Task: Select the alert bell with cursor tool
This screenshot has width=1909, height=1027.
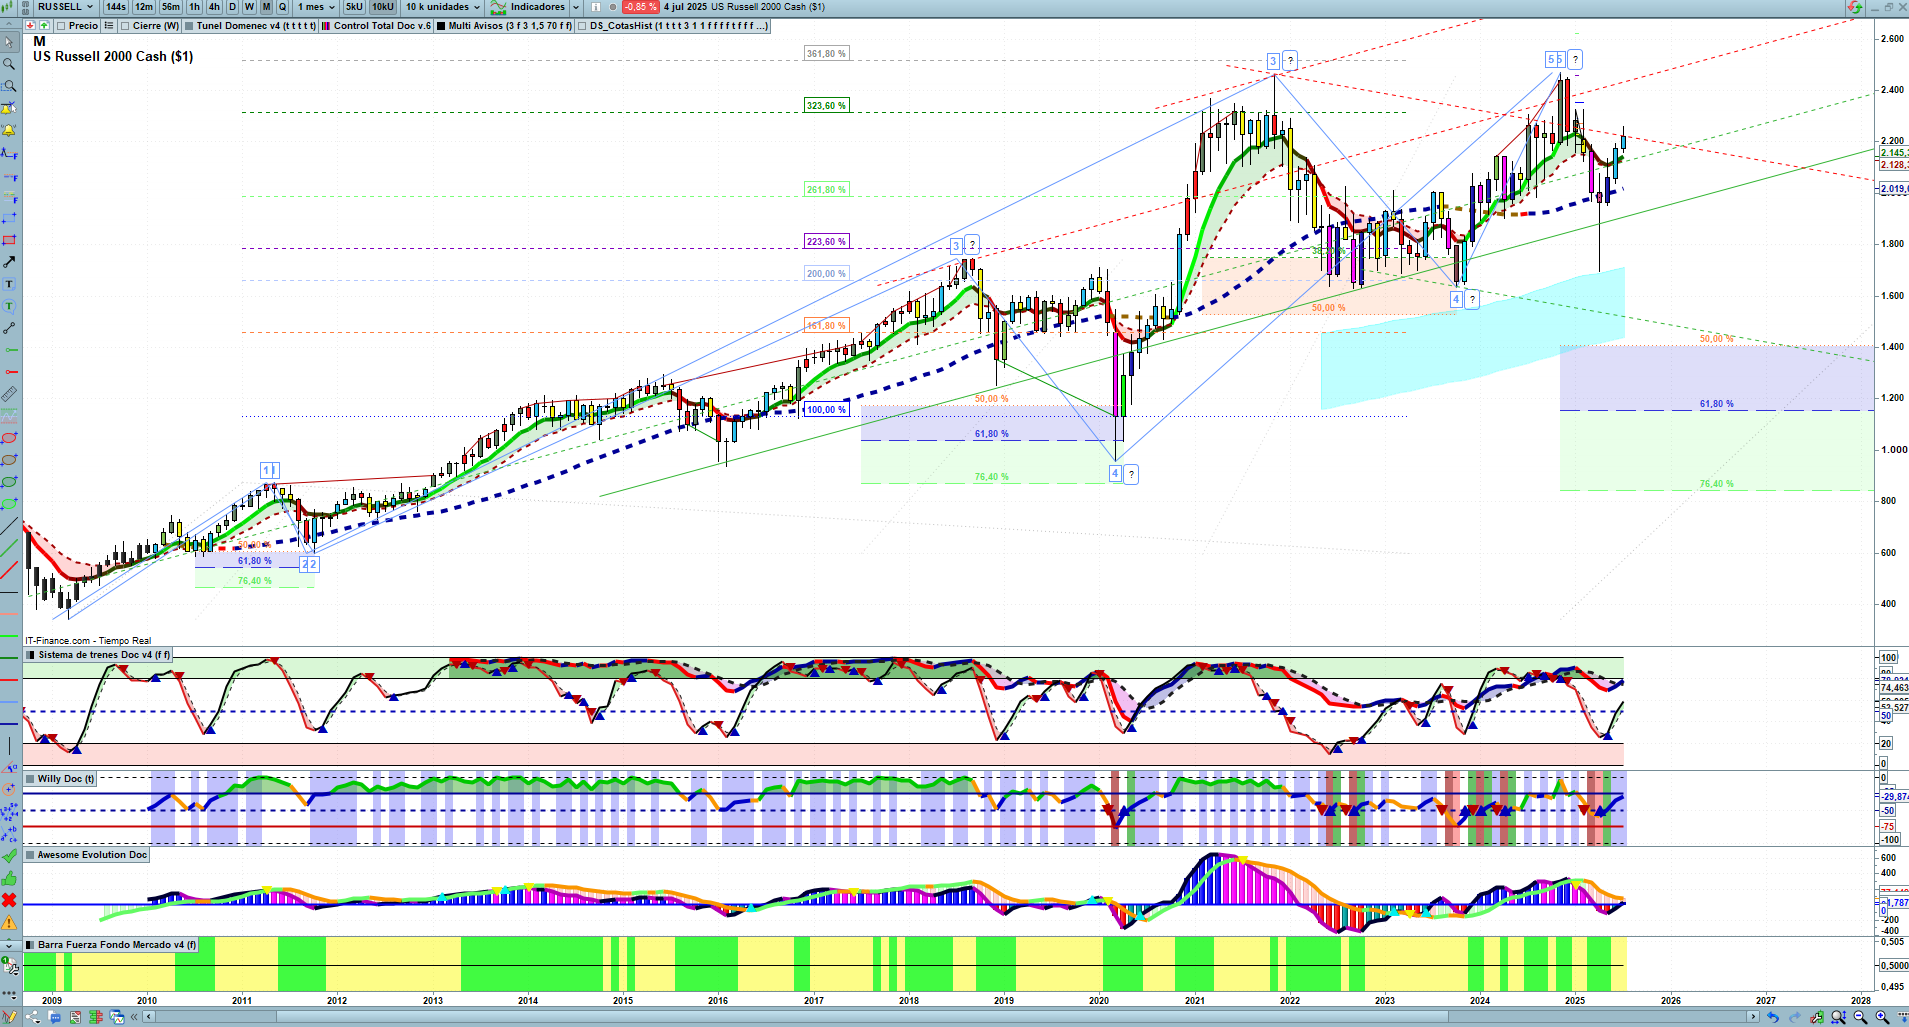Action: coord(9,108)
